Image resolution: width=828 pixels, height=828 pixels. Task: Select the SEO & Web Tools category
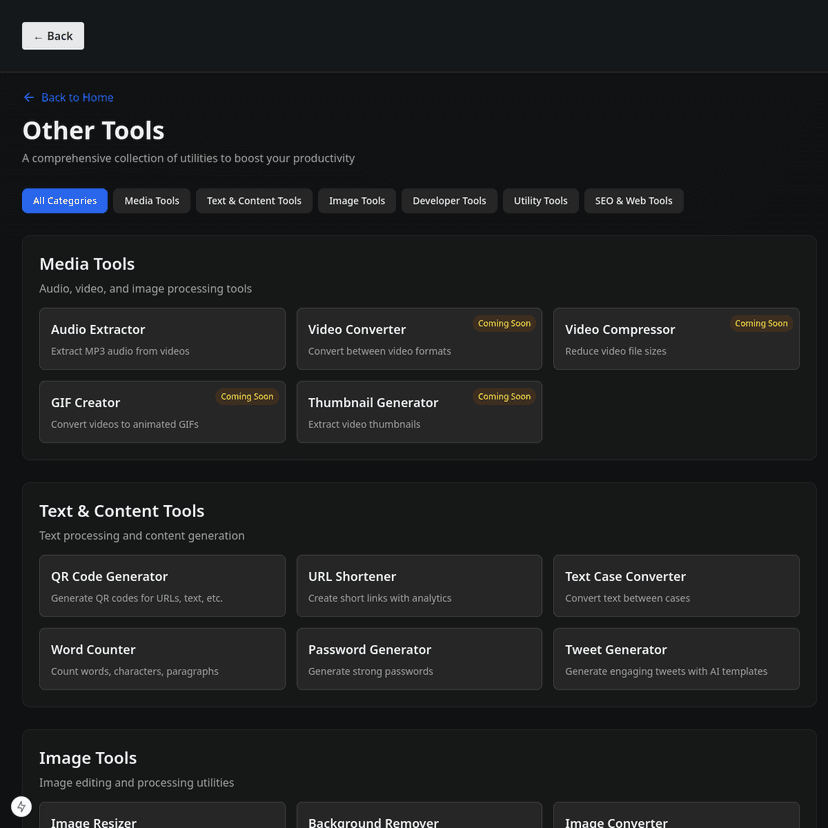pos(633,200)
